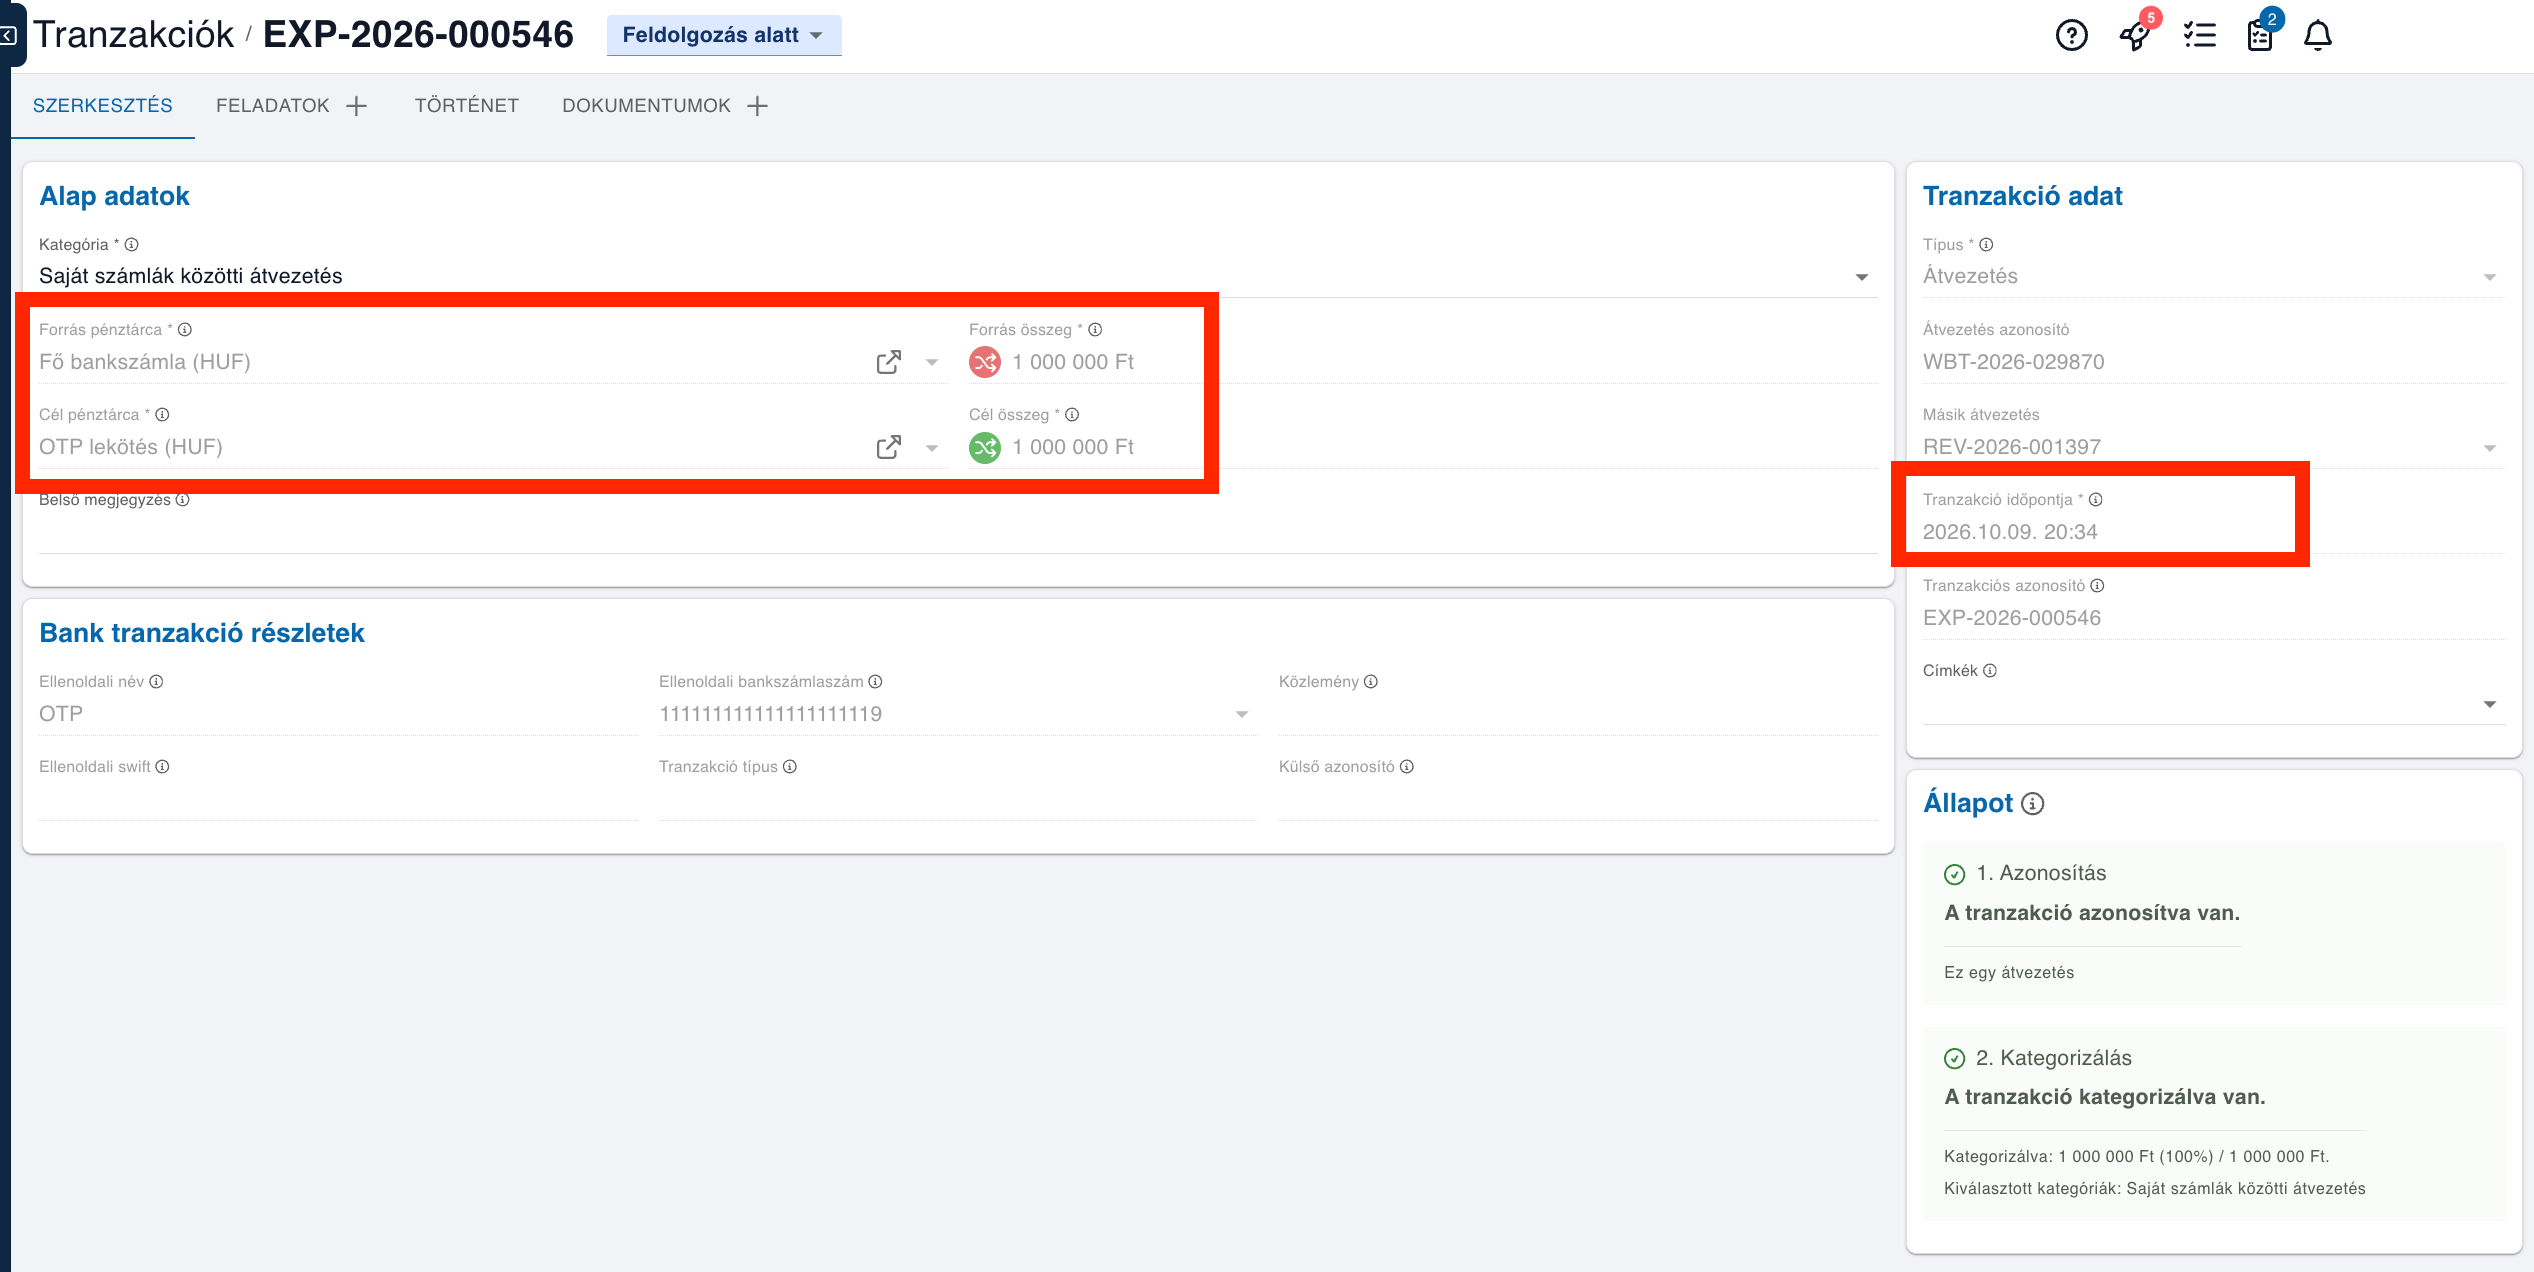Expand the Kategória dropdown
Viewport: 2534px width, 1272px height.
coord(1862,277)
